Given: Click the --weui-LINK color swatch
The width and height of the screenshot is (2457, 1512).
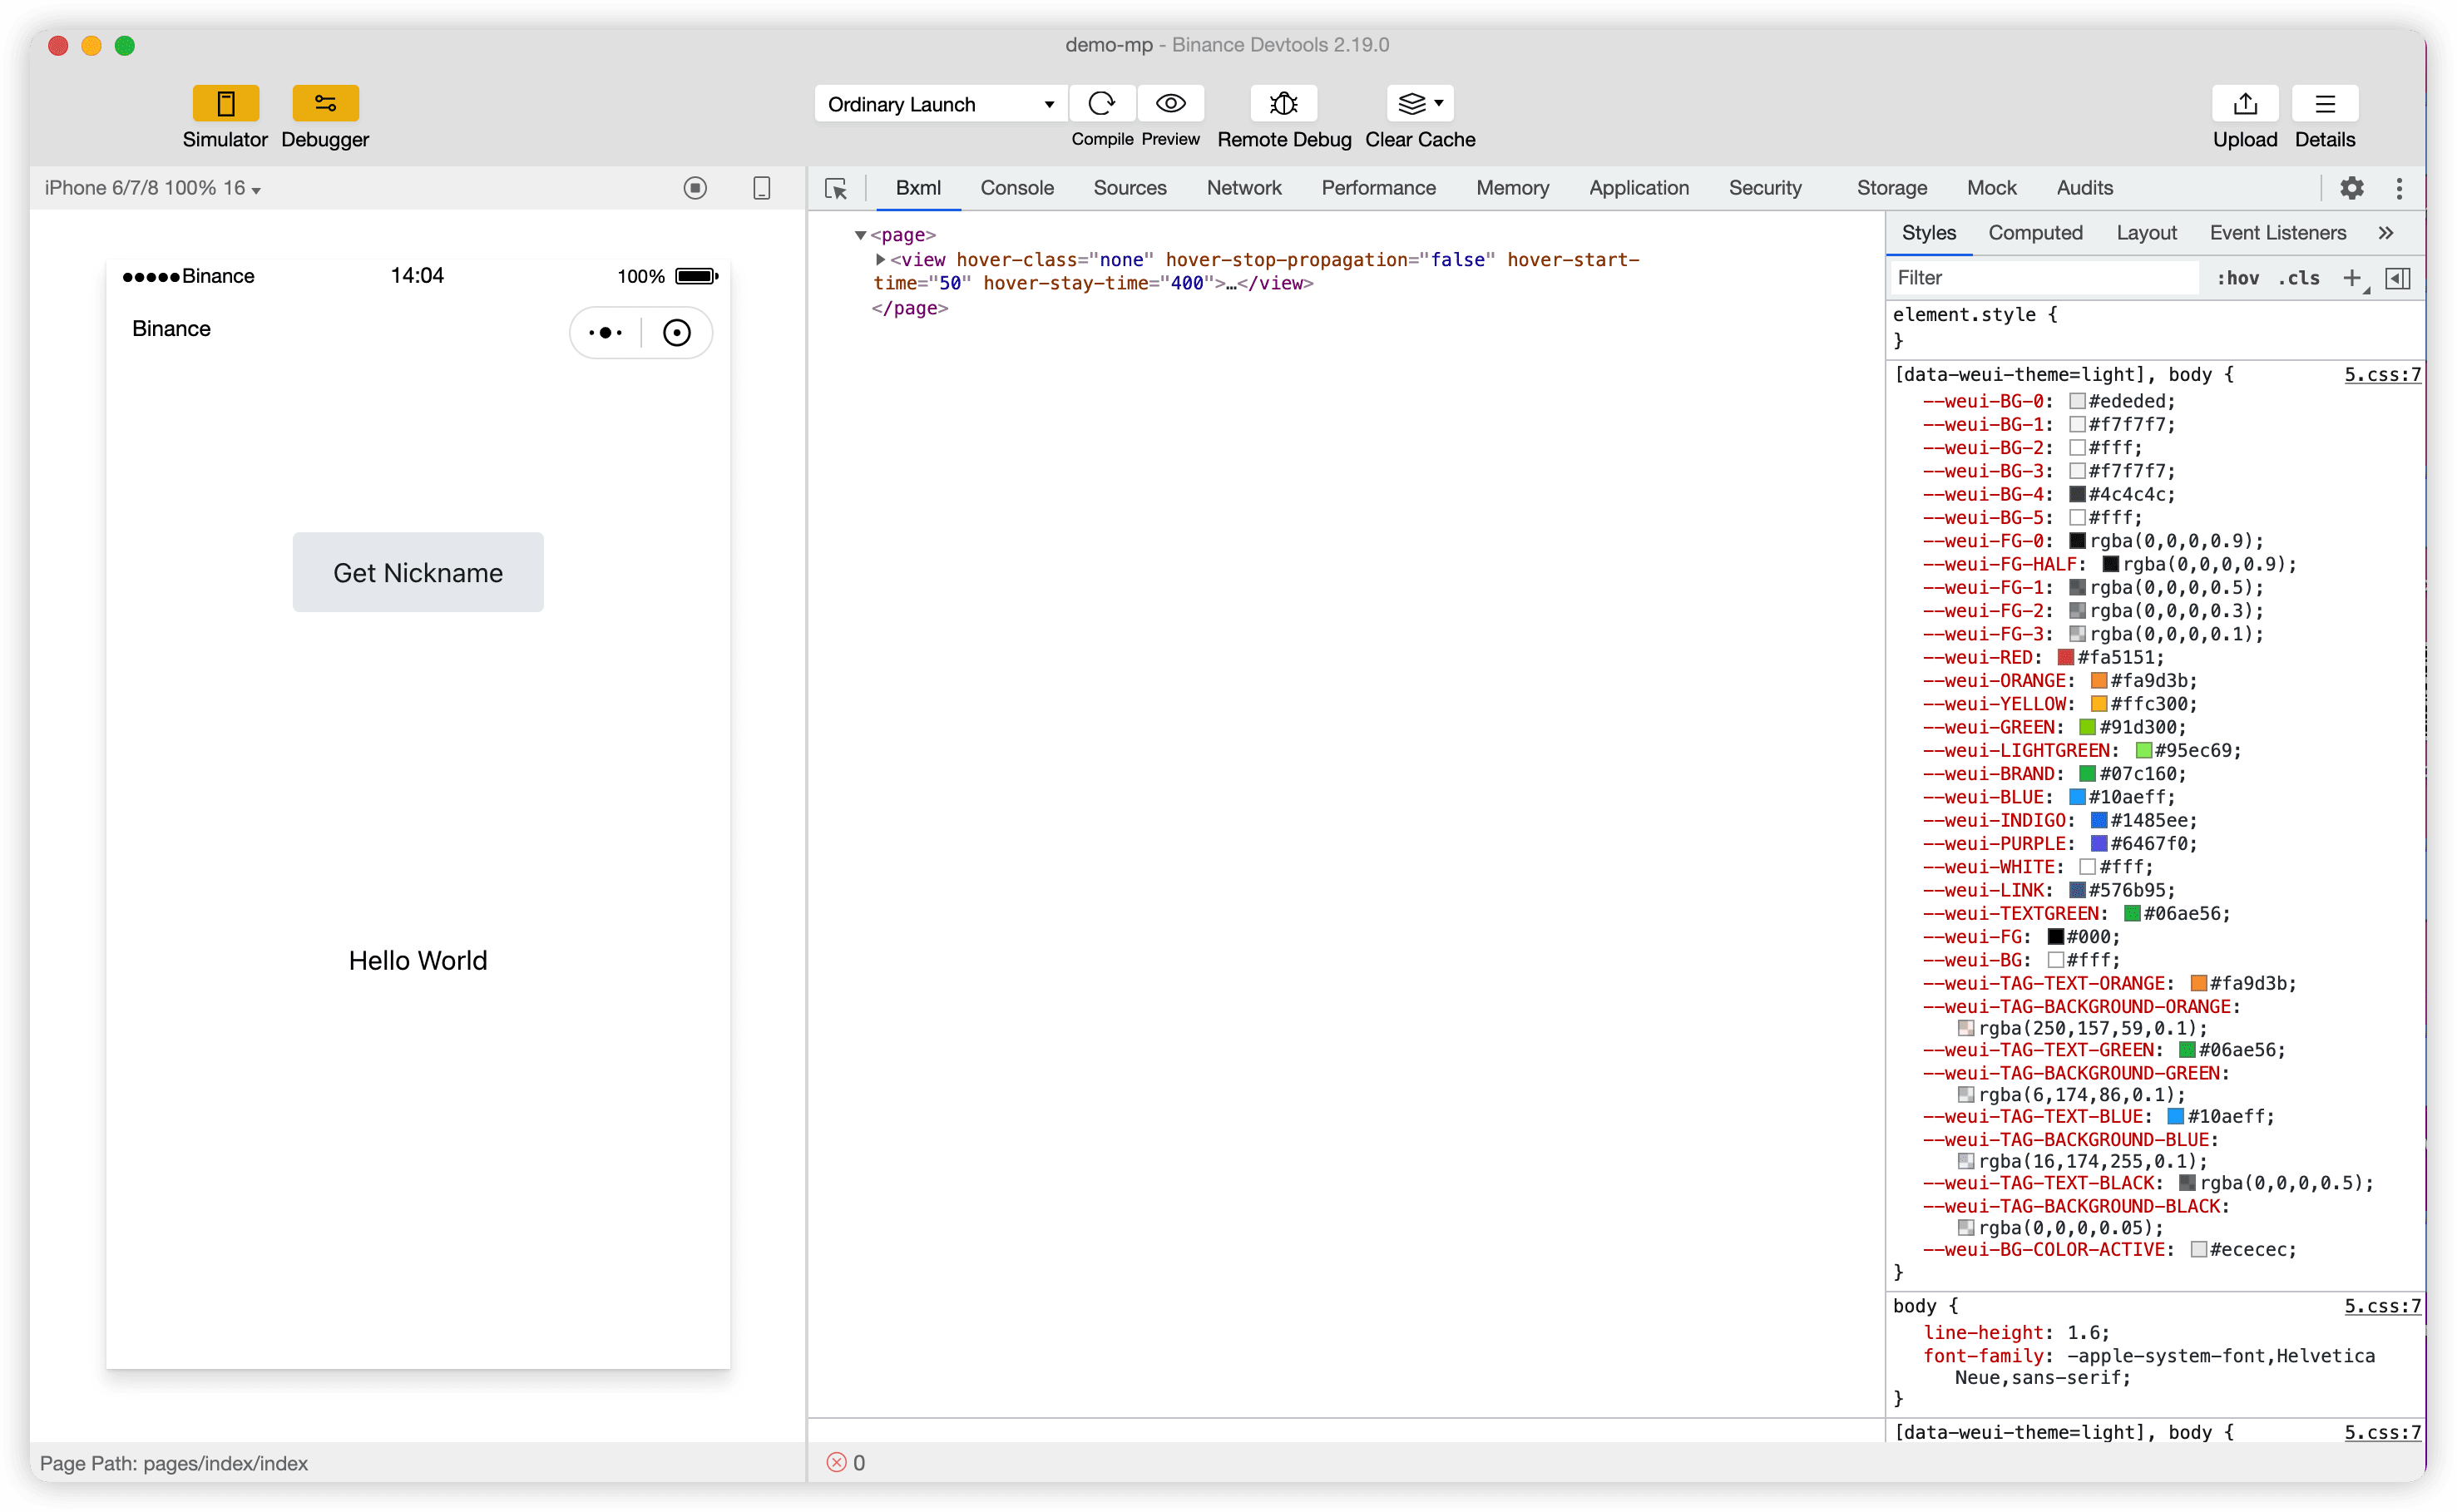Looking at the screenshot, I should coord(2076,889).
